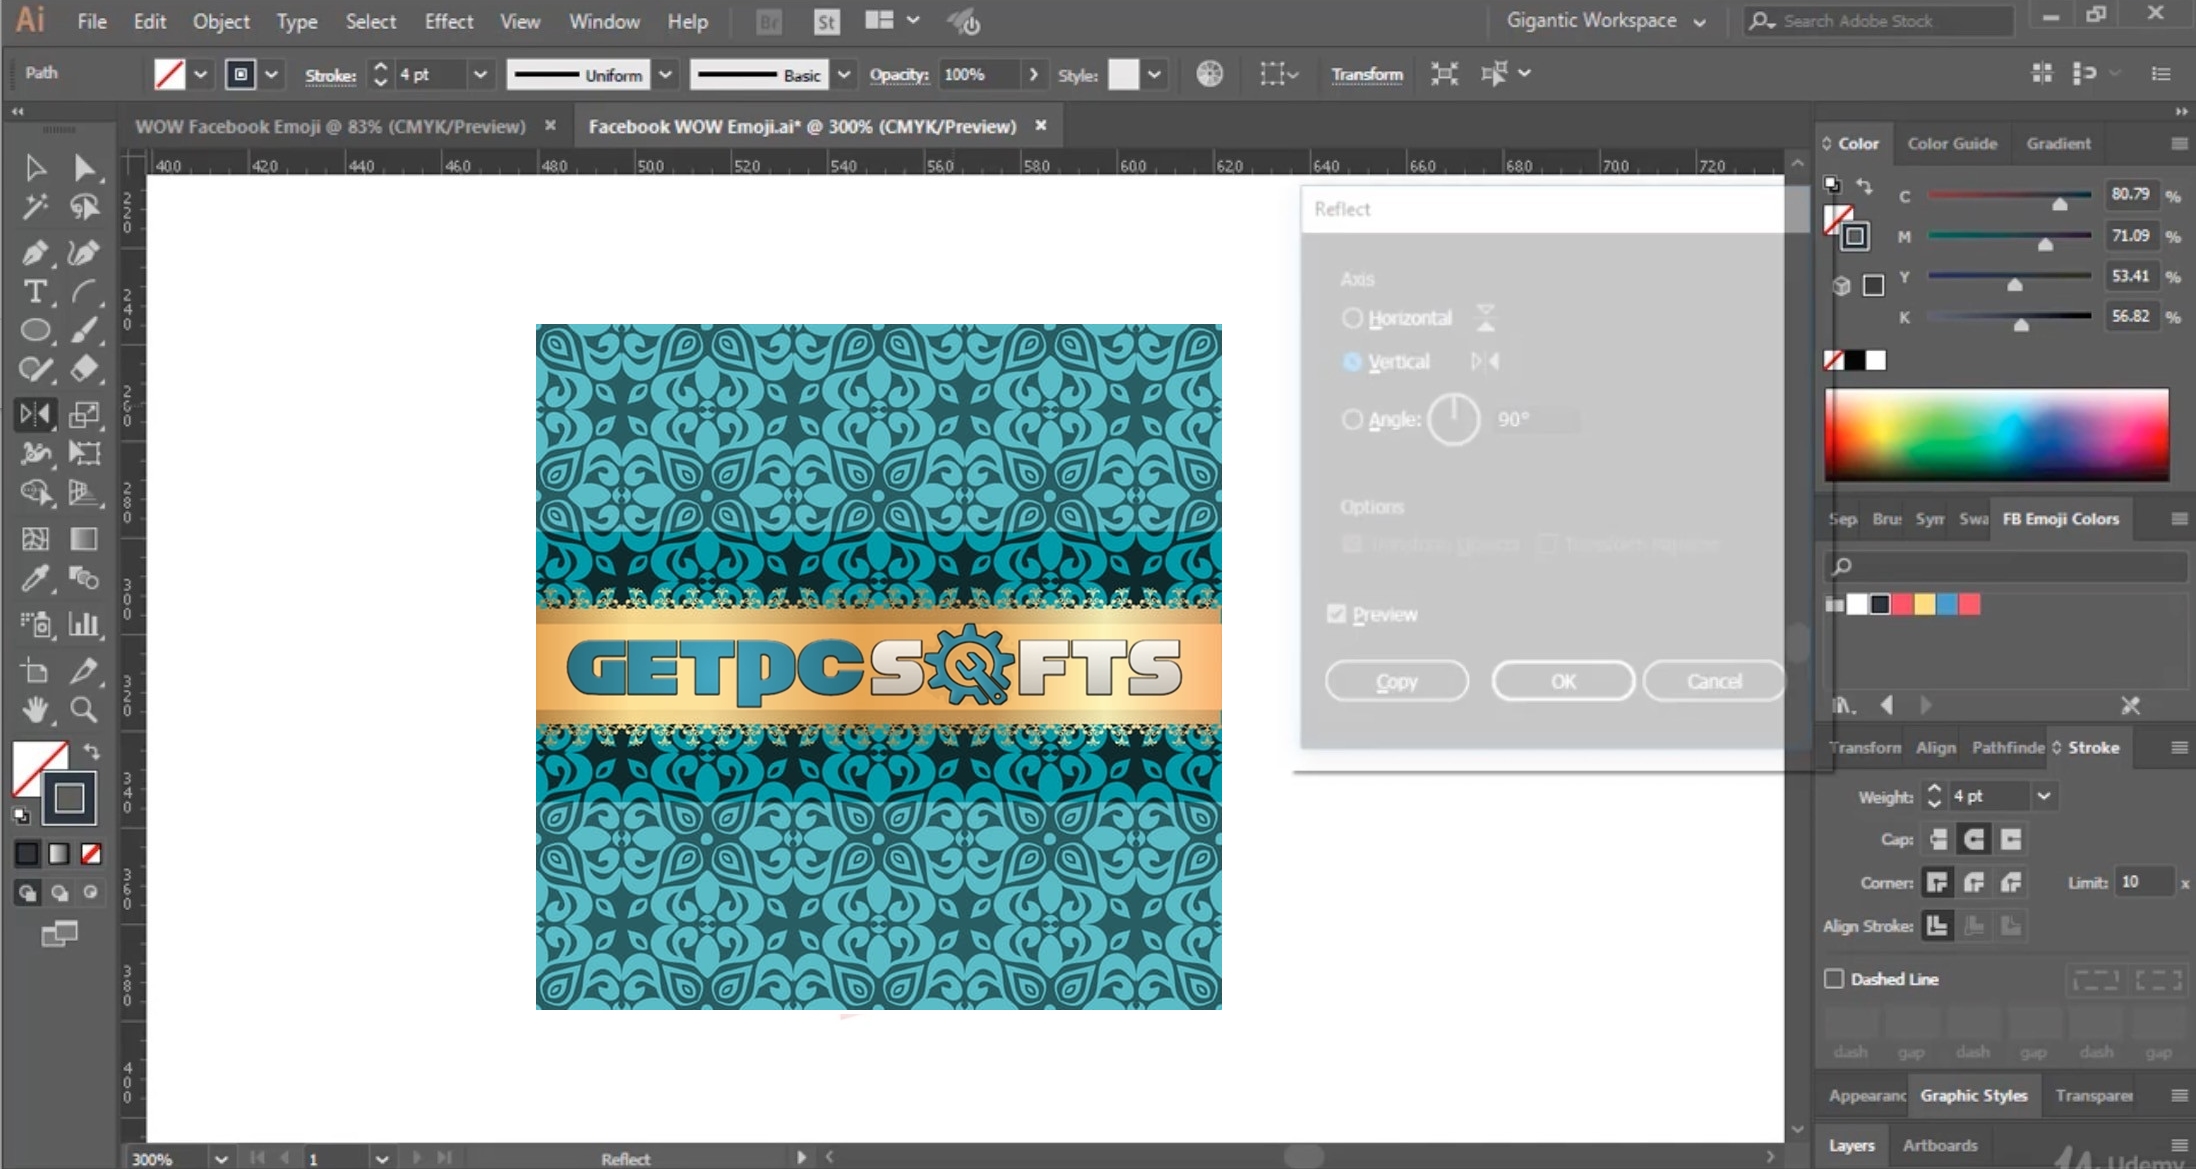
Task: Click the Copy button in Reflect
Action: click(1397, 681)
